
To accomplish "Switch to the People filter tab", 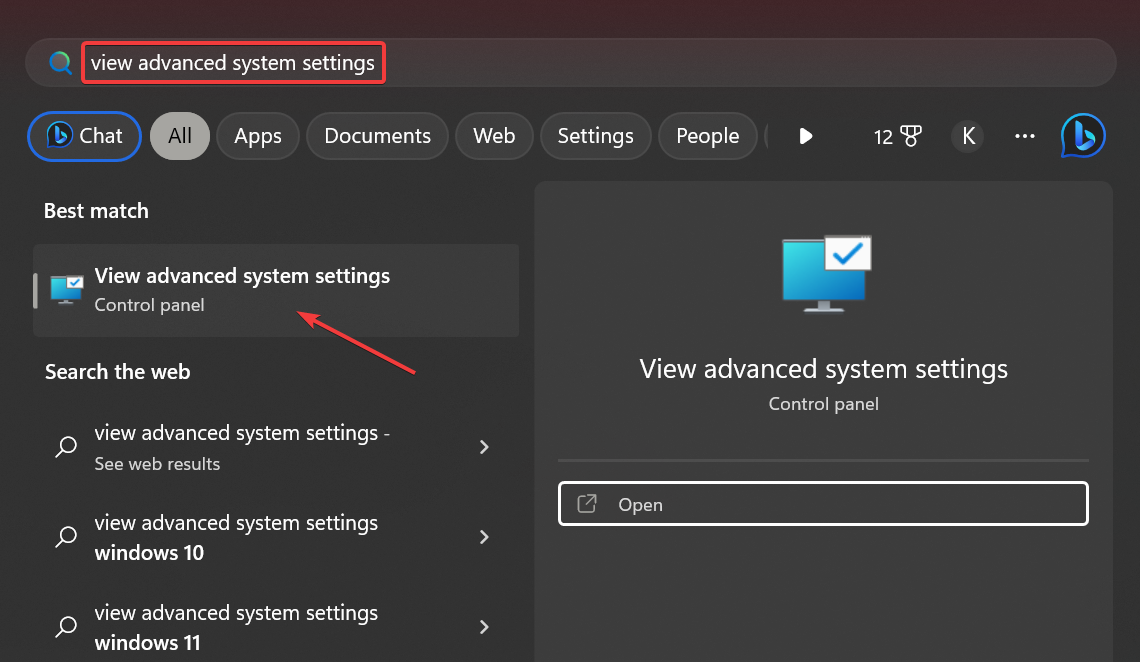I will [x=707, y=136].
